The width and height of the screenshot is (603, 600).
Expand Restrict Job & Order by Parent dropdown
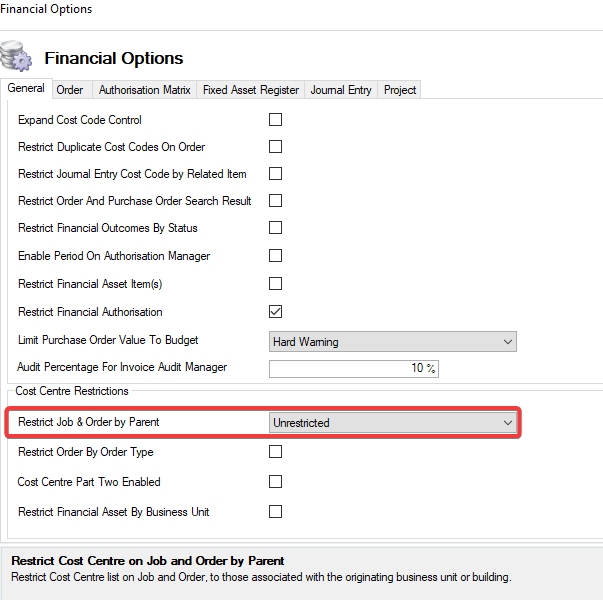pyautogui.click(x=392, y=423)
